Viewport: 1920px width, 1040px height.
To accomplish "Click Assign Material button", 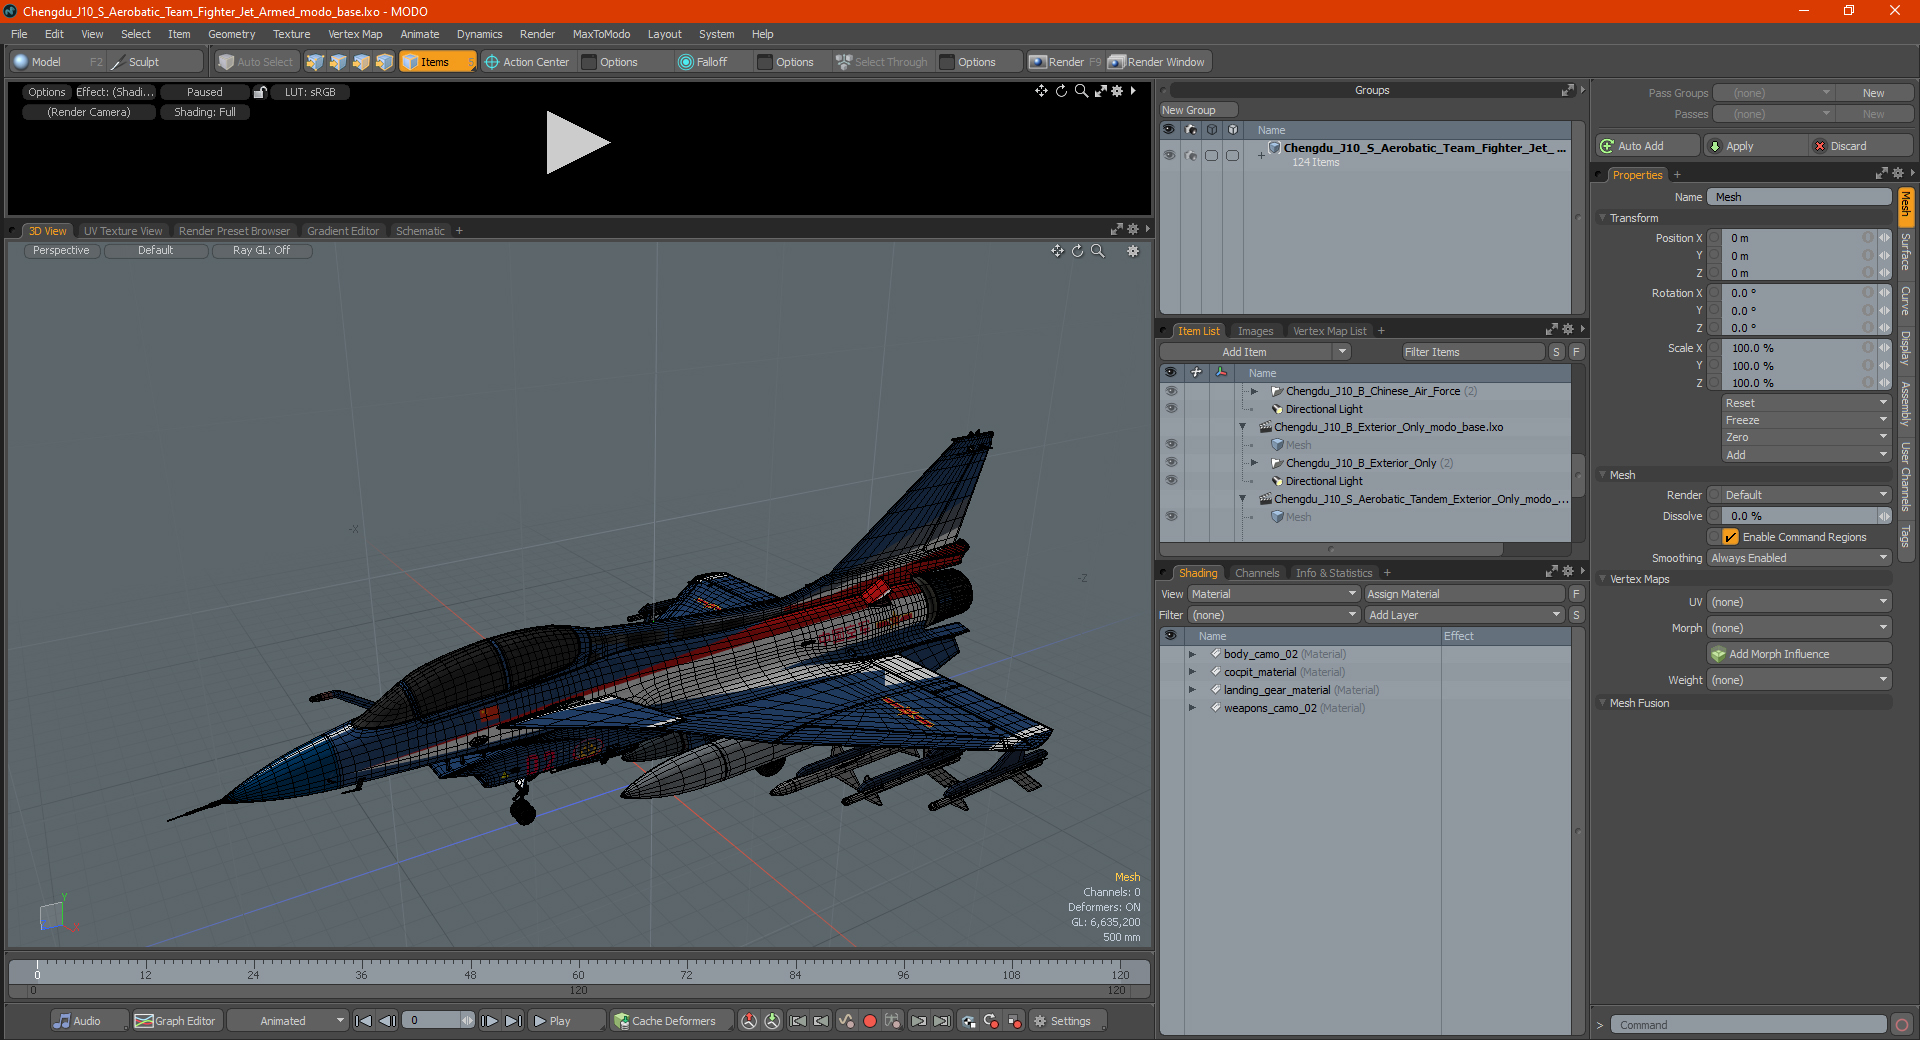I will pos(1464,594).
